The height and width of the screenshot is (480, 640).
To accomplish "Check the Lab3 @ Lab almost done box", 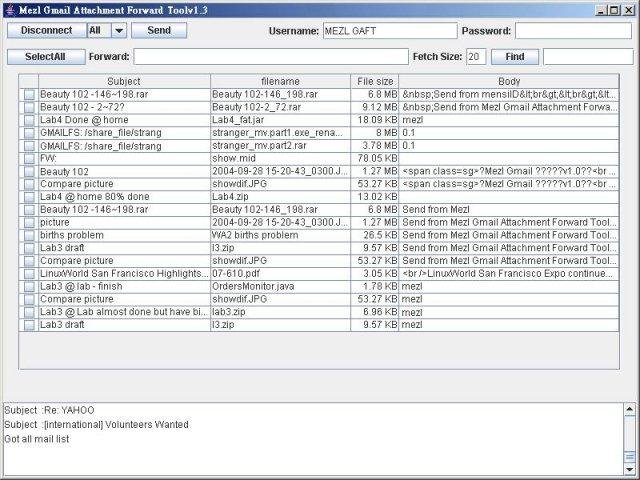I will pyautogui.click(x=29, y=312).
